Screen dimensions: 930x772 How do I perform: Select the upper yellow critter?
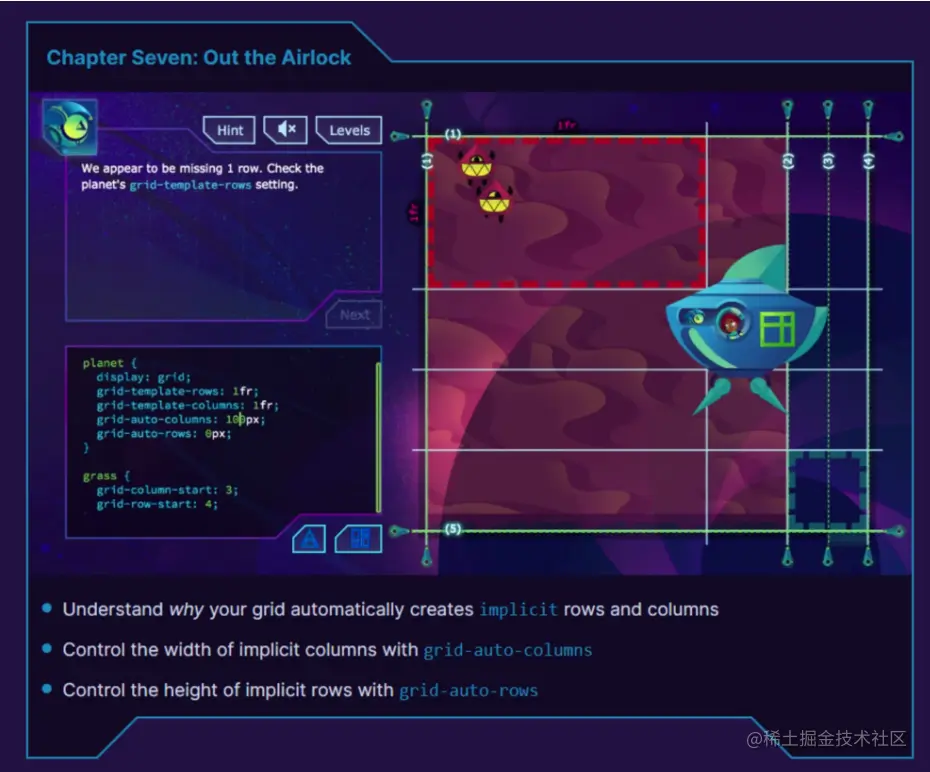click(x=476, y=165)
